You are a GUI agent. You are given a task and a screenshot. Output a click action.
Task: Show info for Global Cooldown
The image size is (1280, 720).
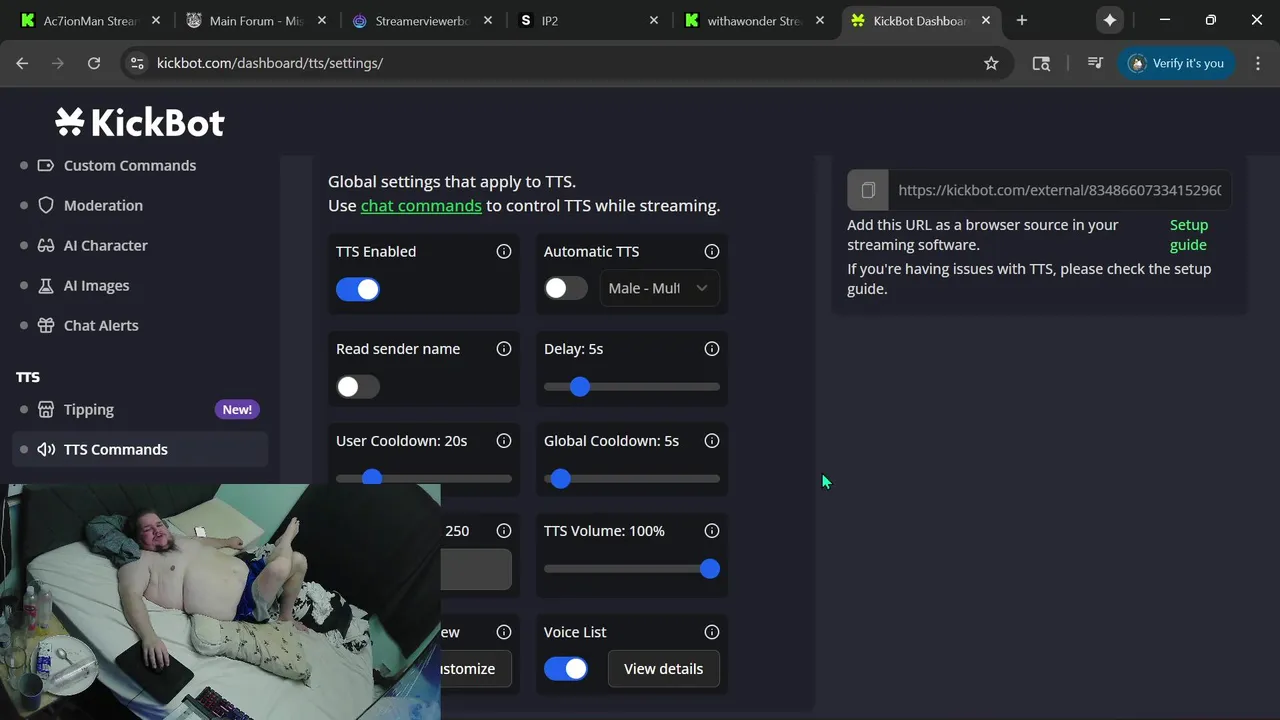712,440
